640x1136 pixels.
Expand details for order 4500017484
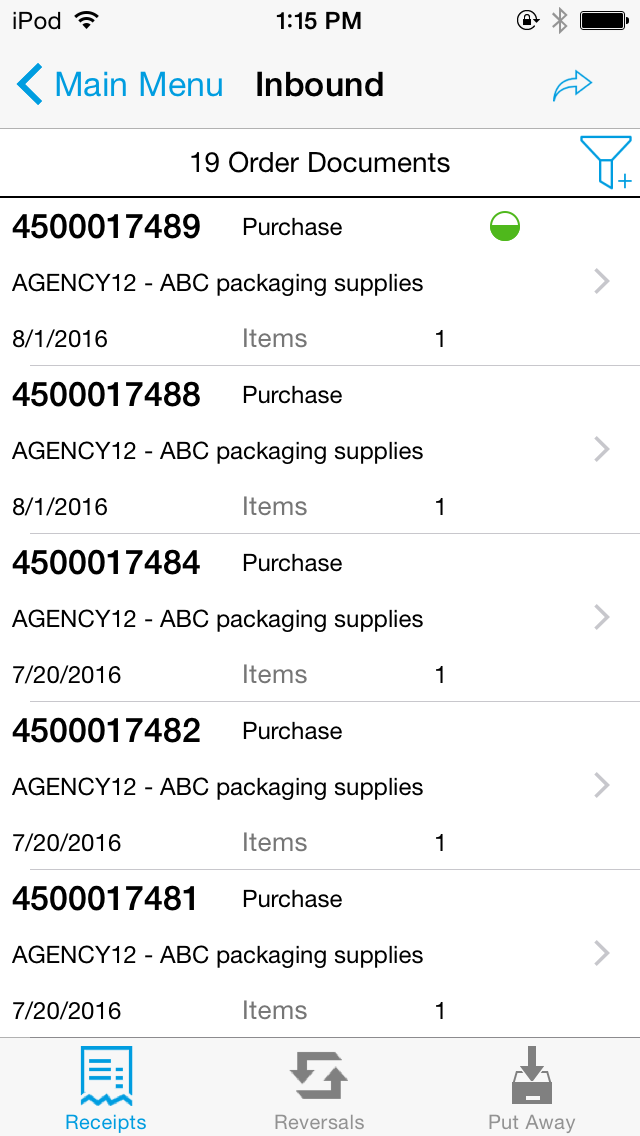point(601,617)
